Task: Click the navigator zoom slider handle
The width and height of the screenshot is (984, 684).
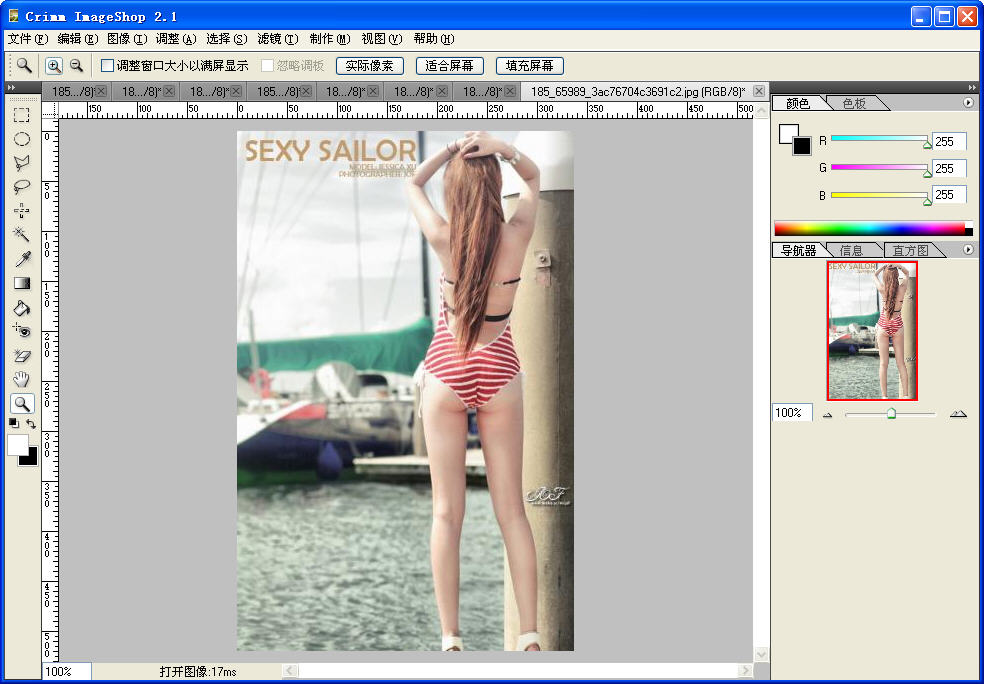Action: click(x=891, y=413)
